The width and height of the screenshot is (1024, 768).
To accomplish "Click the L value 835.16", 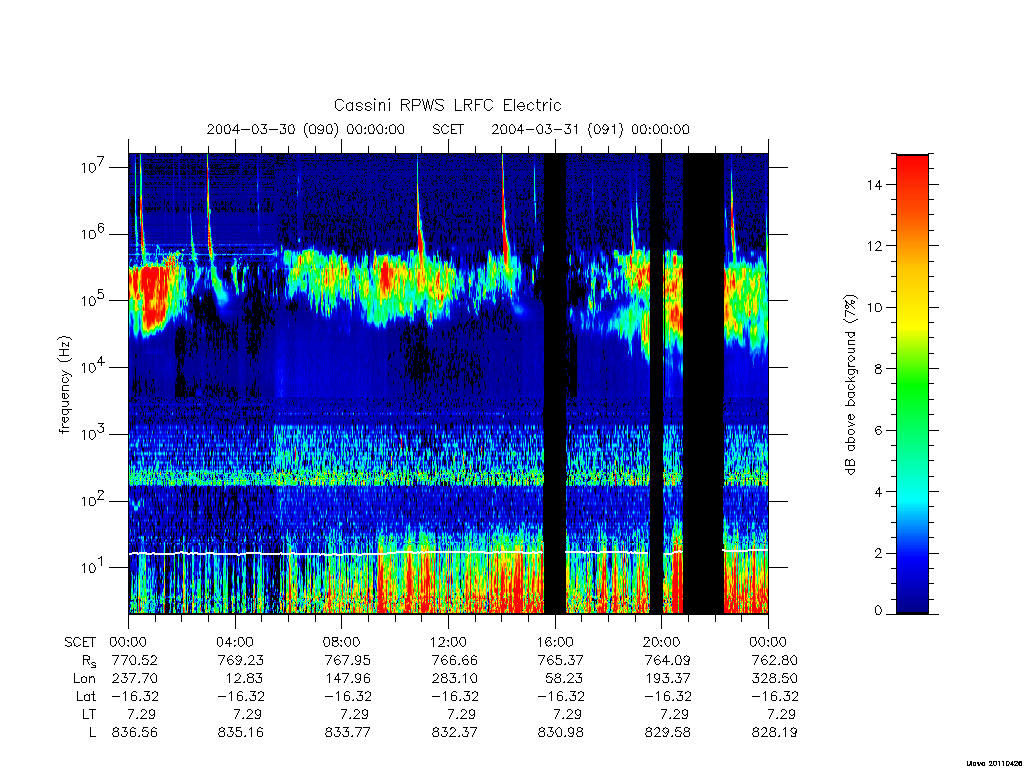I will coord(240,733).
